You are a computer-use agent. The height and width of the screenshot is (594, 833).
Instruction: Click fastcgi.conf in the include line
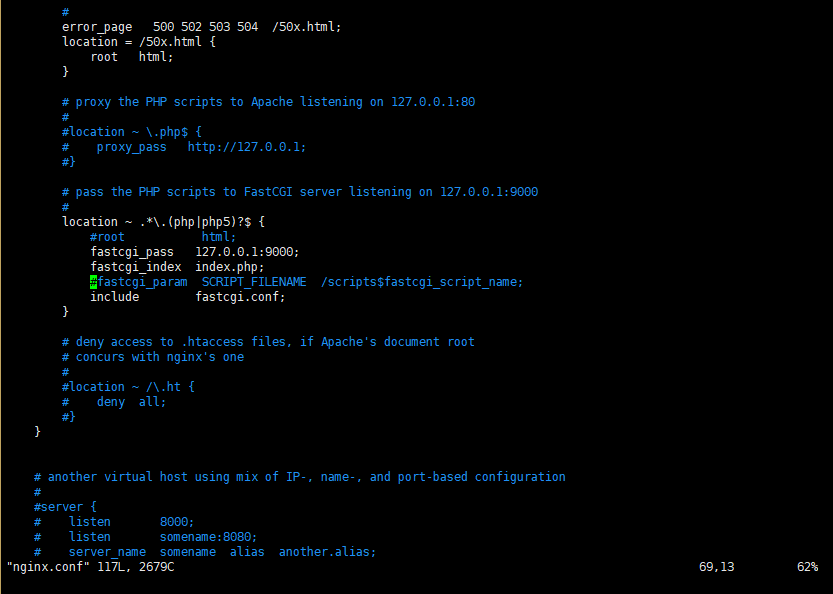[240, 297]
